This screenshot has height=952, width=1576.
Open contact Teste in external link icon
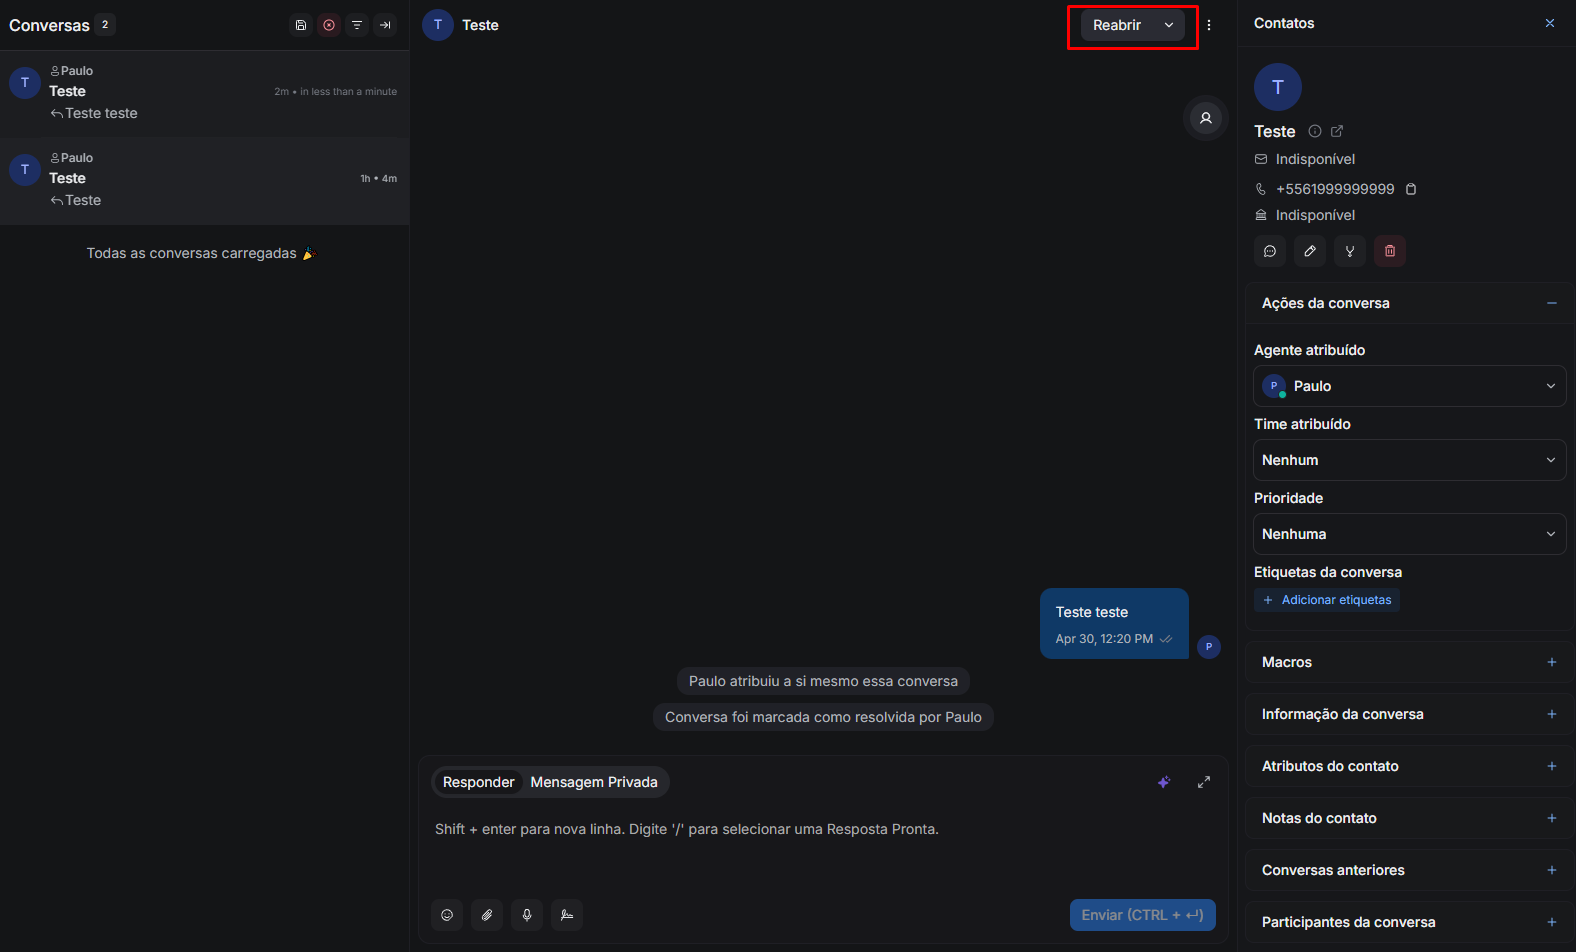(1337, 131)
